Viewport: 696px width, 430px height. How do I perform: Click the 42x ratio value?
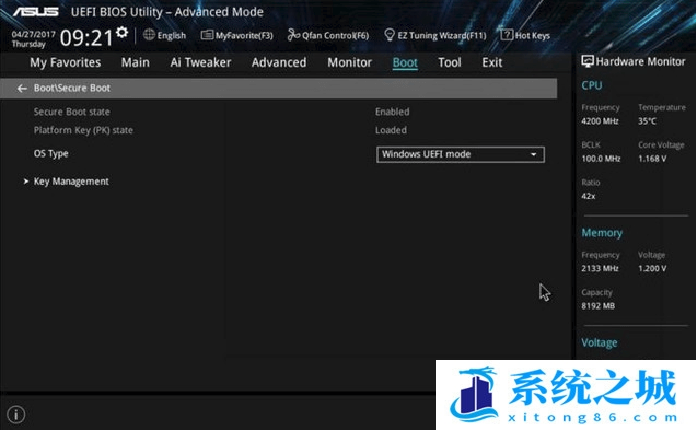click(588, 196)
